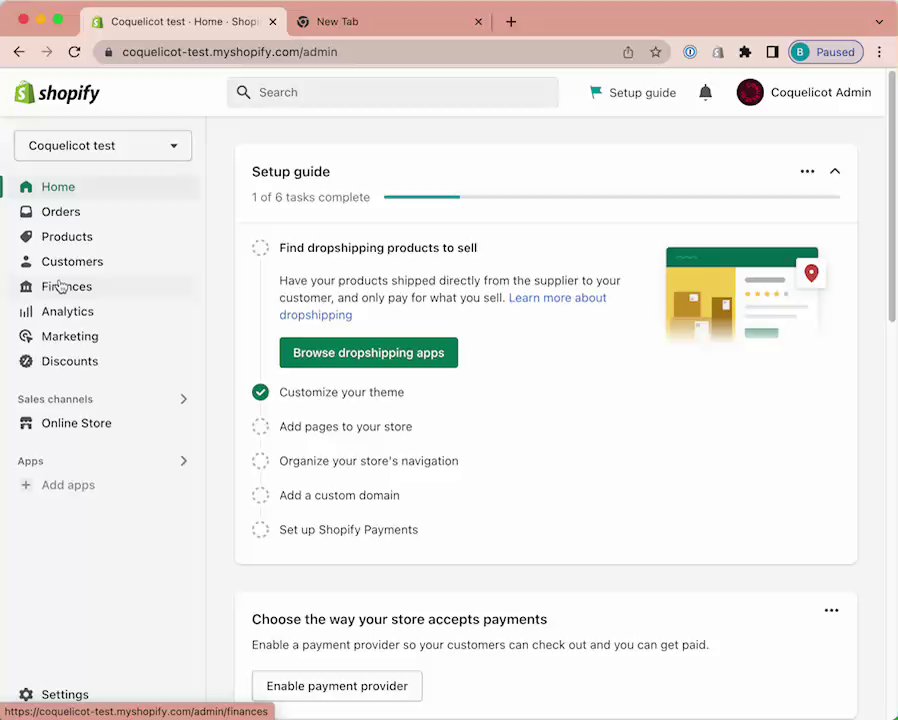
Task: Collapse the Setup guide card
Action: click(835, 171)
